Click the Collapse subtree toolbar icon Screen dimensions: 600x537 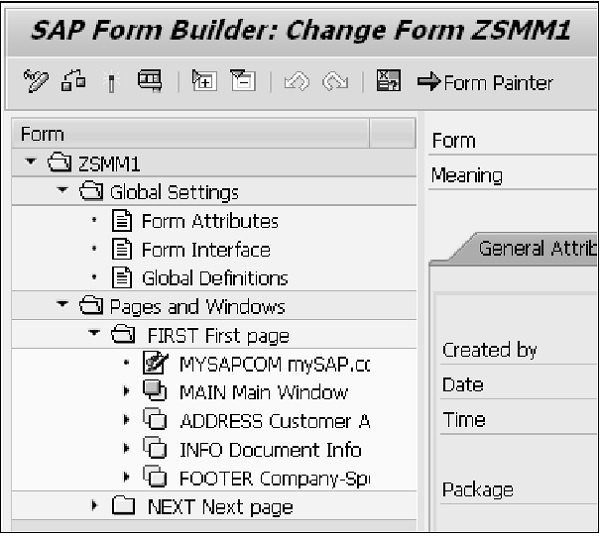pos(240,82)
